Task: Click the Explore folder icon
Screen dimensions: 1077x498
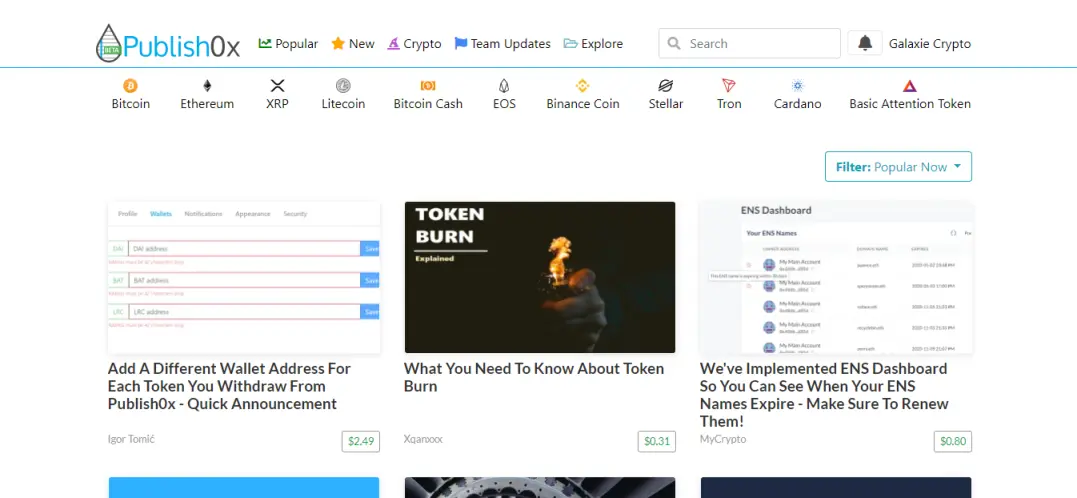Action: tap(570, 43)
